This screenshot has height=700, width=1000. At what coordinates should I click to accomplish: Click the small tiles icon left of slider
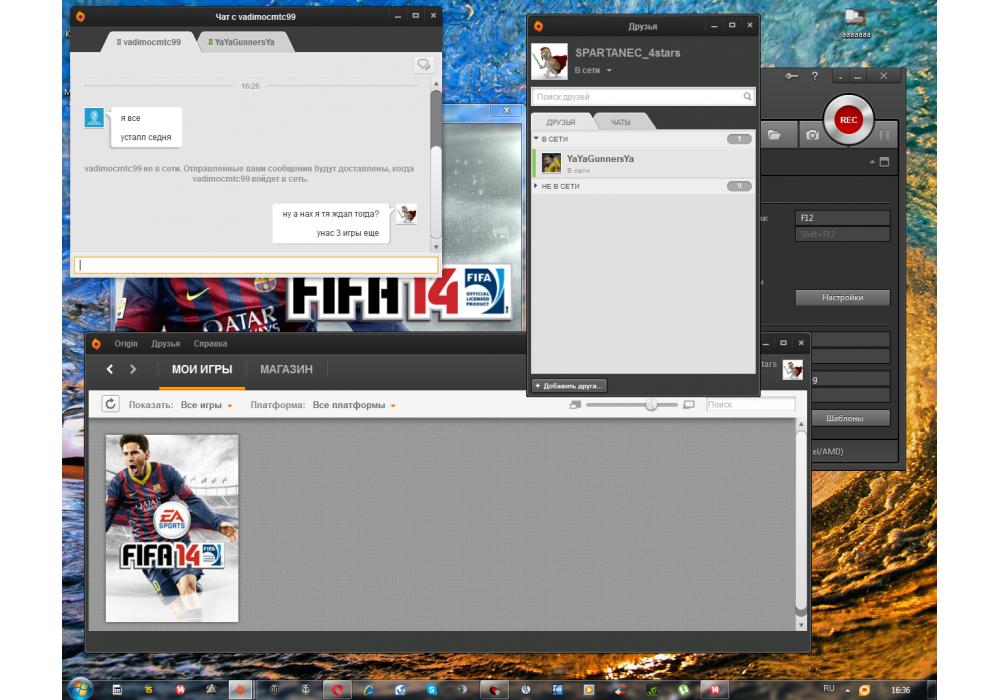[x=575, y=405]
